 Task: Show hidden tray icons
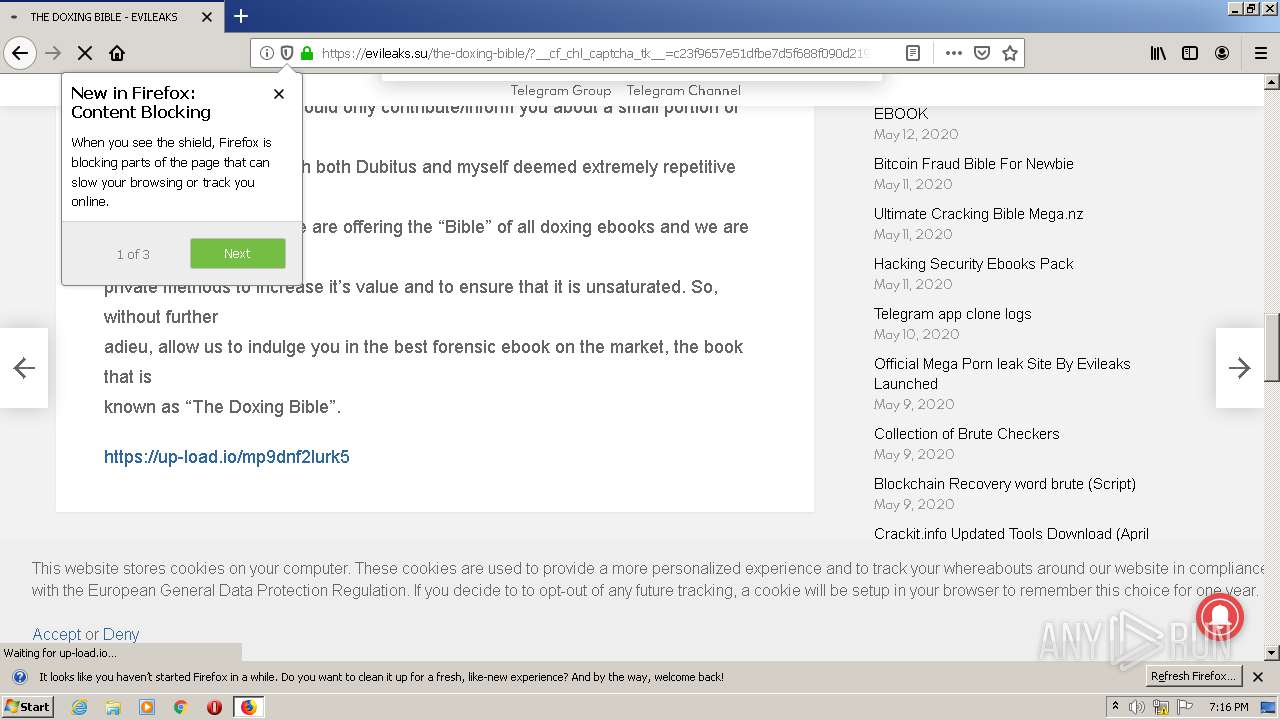click(x=1115, y=707)
